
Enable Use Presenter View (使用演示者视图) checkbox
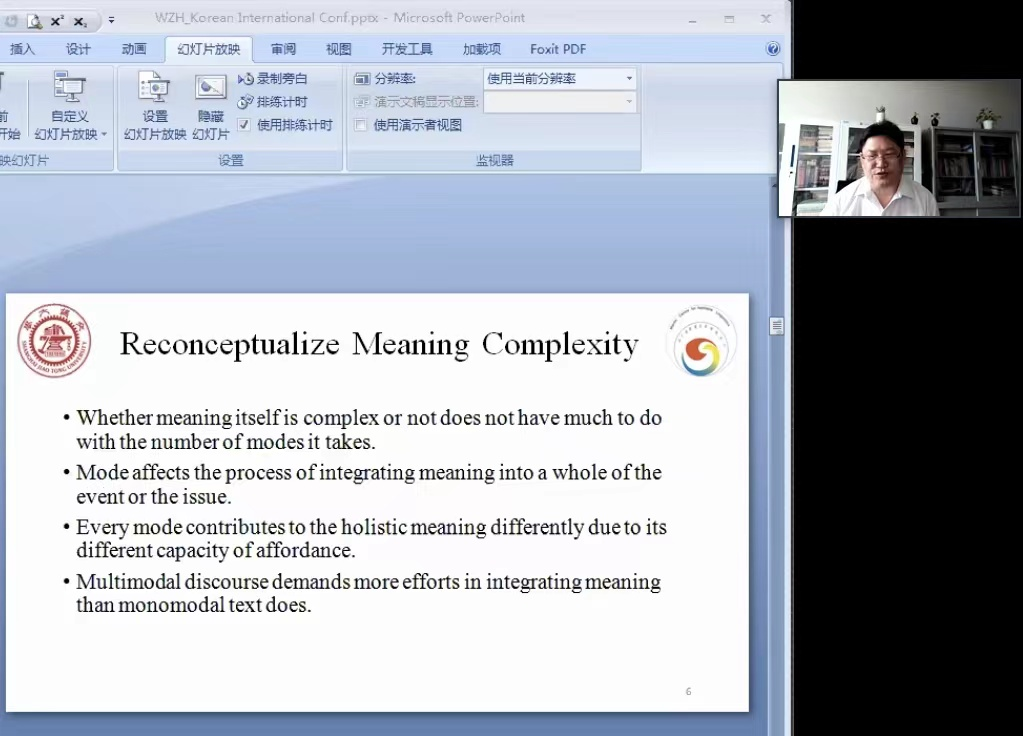point(361,125)
